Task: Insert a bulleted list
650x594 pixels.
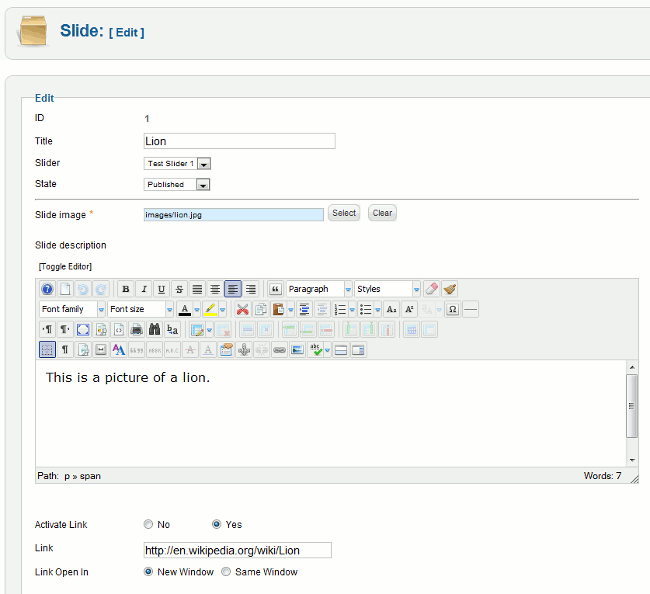Action: tap(366, 309)
